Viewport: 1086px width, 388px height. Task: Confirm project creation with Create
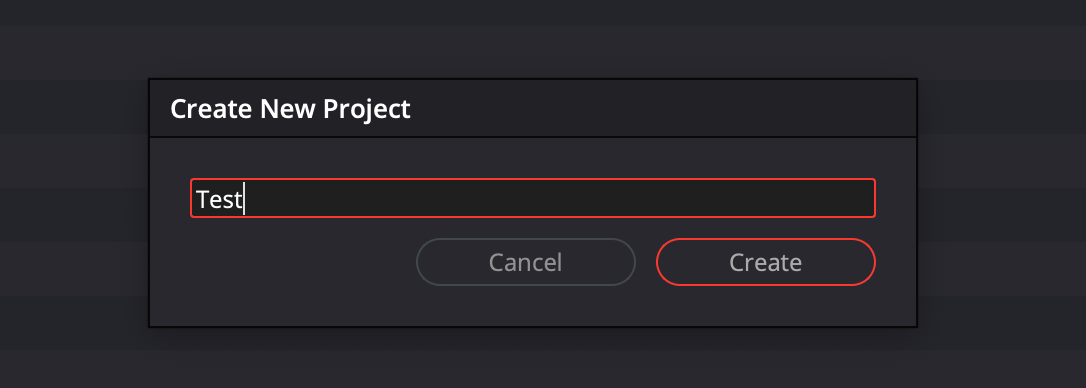coord(765,262)
